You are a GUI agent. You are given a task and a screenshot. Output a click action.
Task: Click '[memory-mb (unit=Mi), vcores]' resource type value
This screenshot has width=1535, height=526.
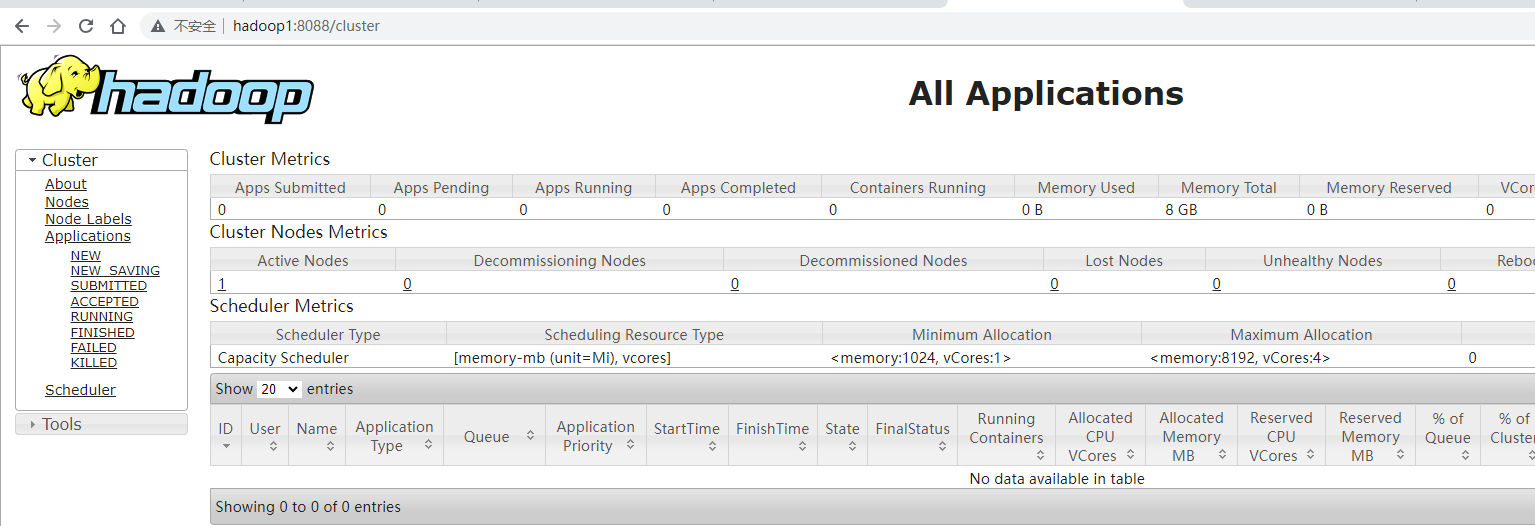pos(562,357)
